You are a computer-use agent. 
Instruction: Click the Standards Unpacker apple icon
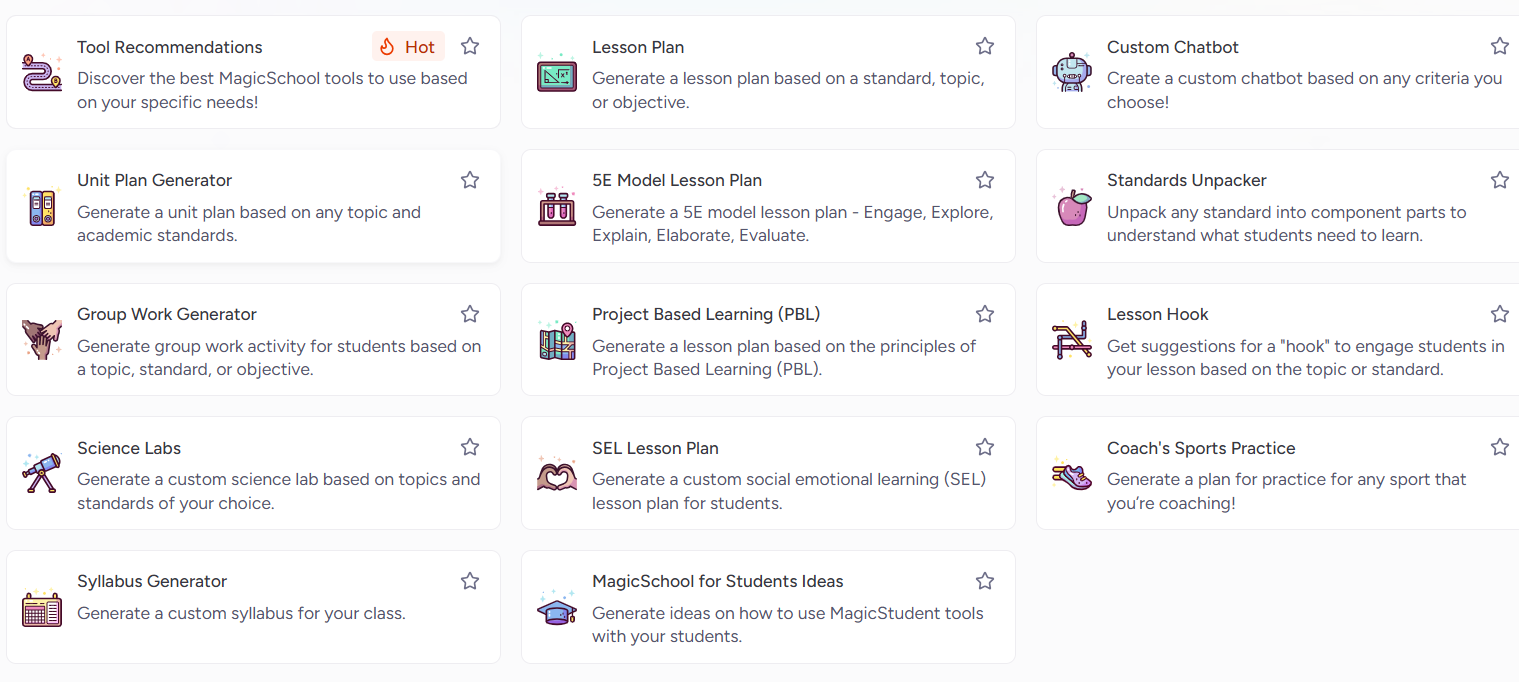pyautogui.click(x=1072, y=207)
